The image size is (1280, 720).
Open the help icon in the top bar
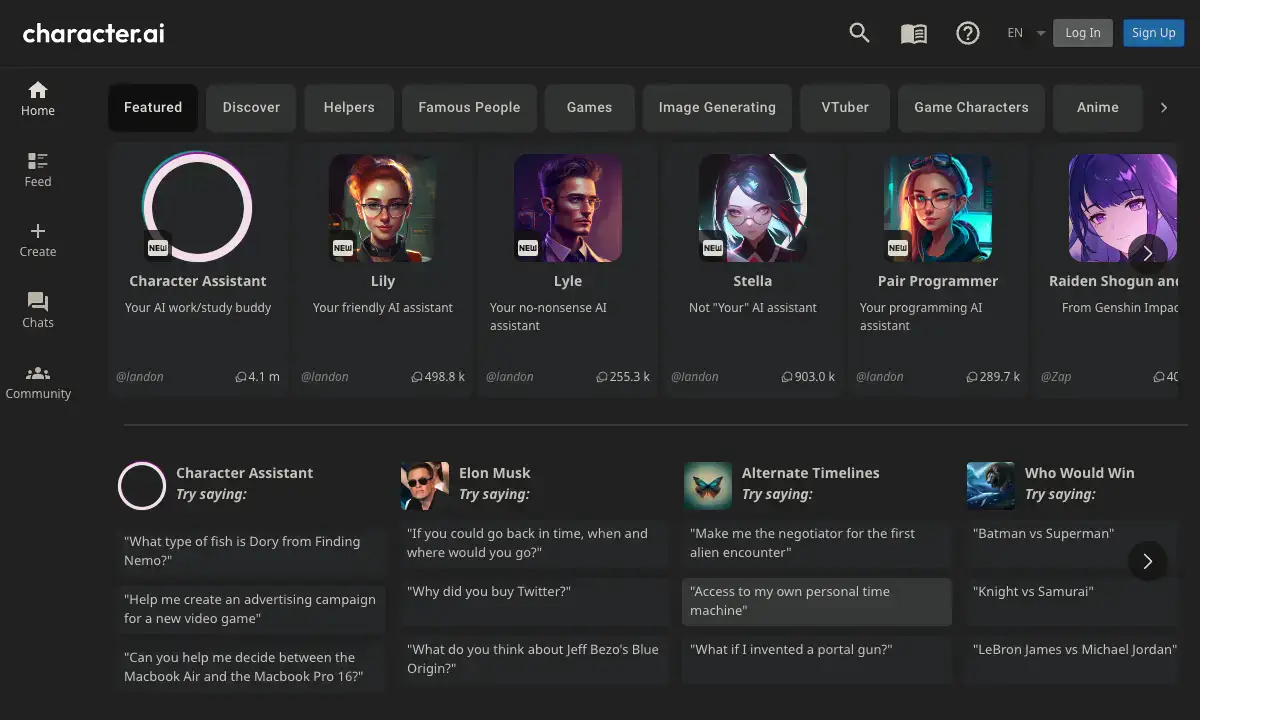[967, 33]
